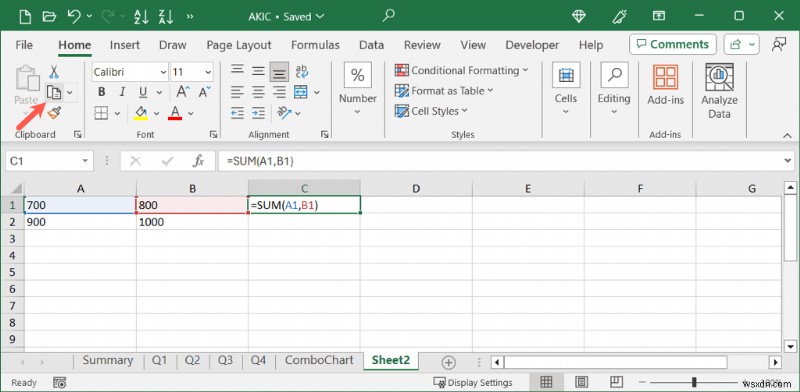Switch to the Insert tab
The image size is (800, 392).
(x=124, y=45)
